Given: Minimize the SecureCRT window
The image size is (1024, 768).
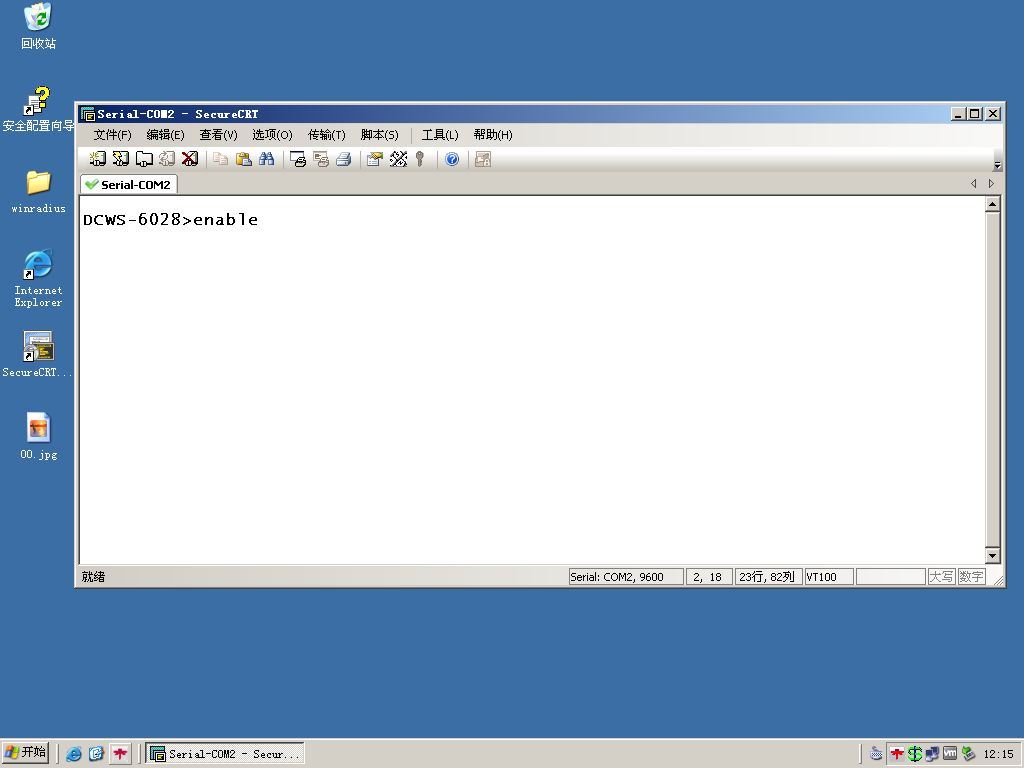Looking at the screenshot, I should click(958, 114).
